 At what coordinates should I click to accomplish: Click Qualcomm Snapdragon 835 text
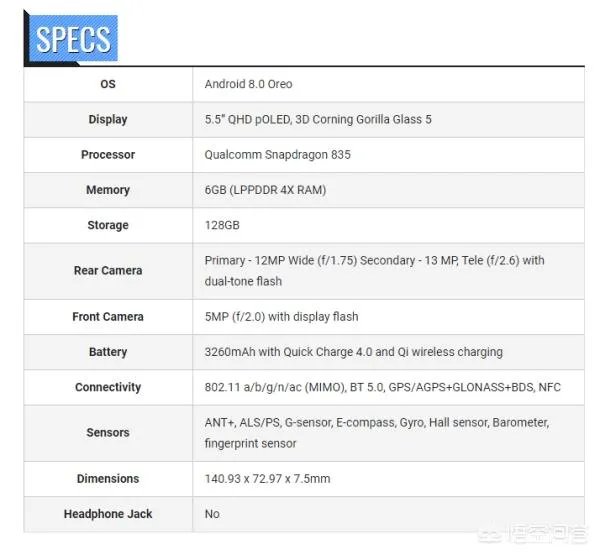277,155
